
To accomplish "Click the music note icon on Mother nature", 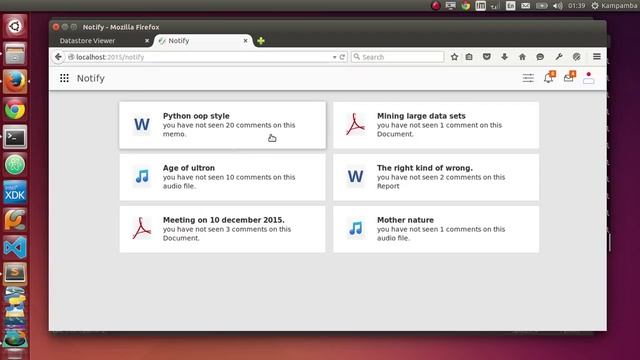I will (356, 228).
